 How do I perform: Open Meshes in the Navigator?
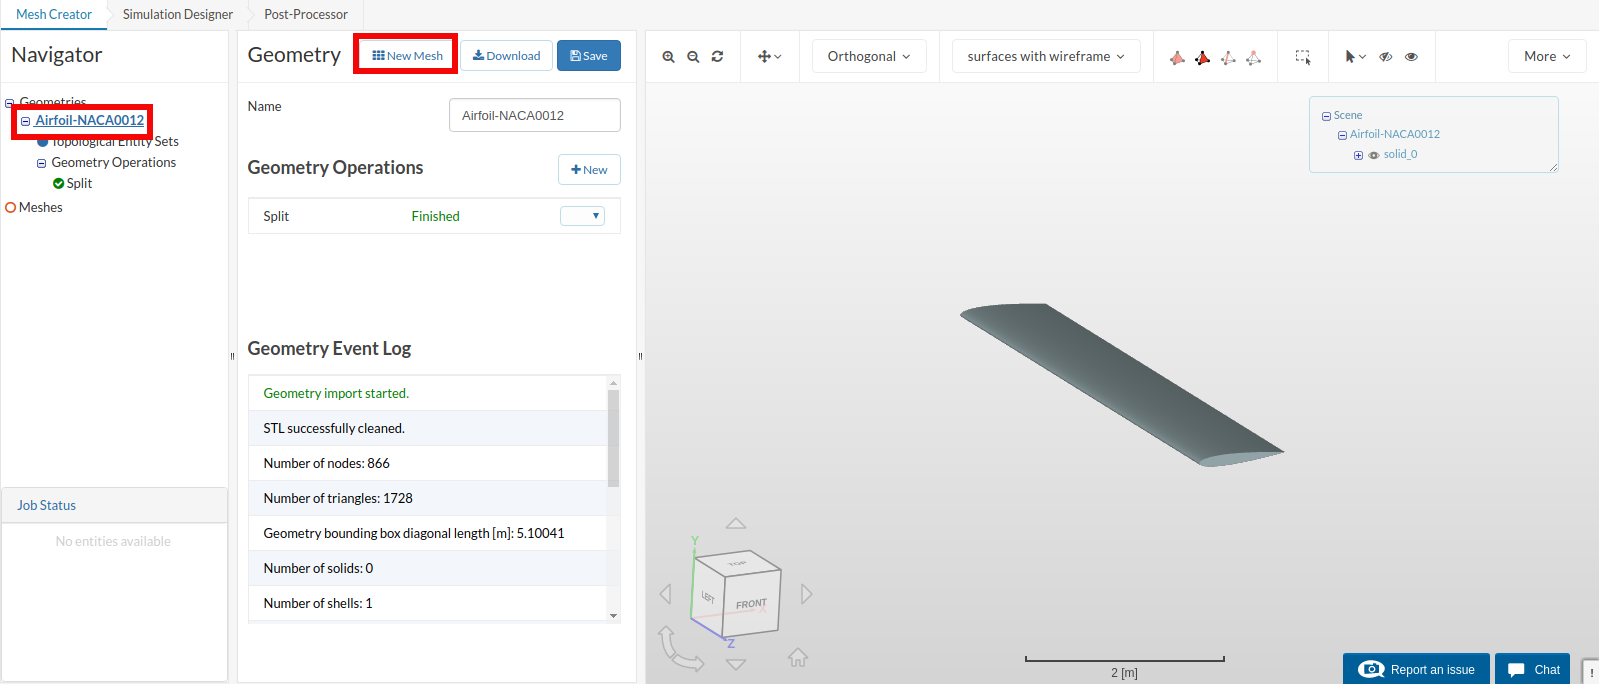coord(40,207)
